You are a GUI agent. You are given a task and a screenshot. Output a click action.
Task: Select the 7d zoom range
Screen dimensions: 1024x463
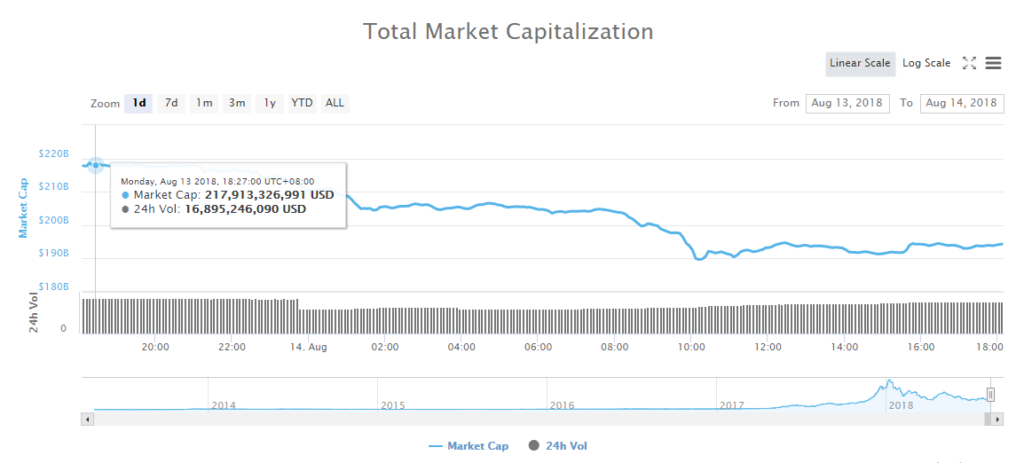click(172, 103)
